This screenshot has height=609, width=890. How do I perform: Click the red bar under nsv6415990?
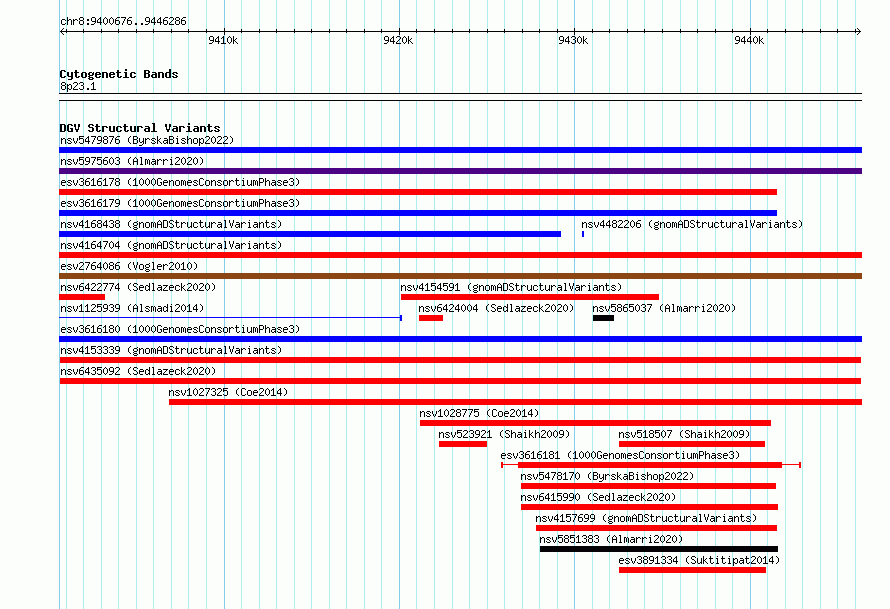point(649,507)
